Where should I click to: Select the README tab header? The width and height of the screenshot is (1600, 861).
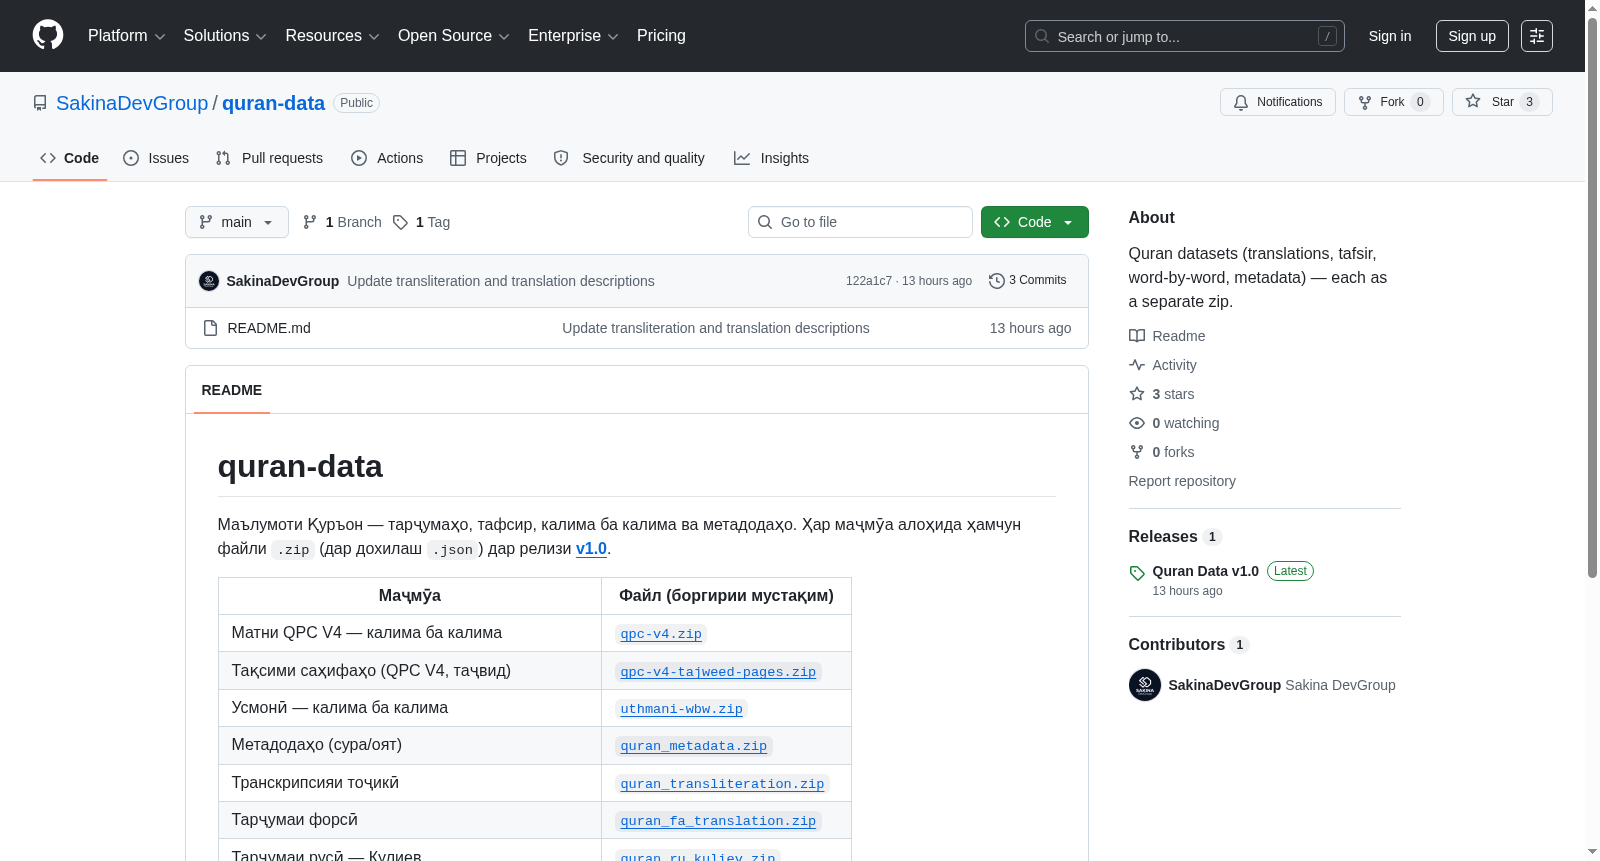click(x=232, y=390)
